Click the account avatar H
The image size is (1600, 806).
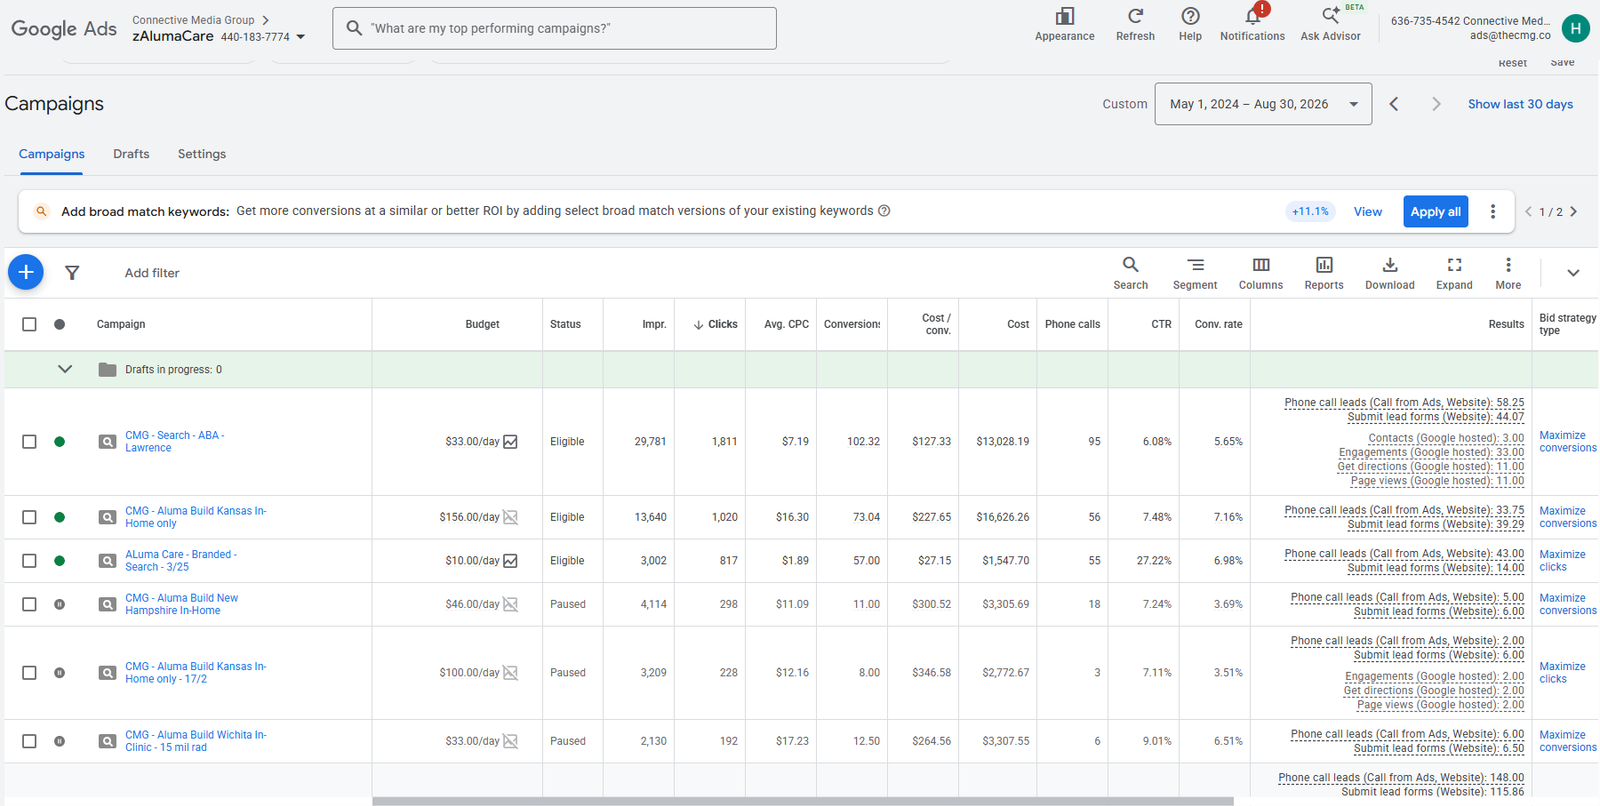point(1576,28)
